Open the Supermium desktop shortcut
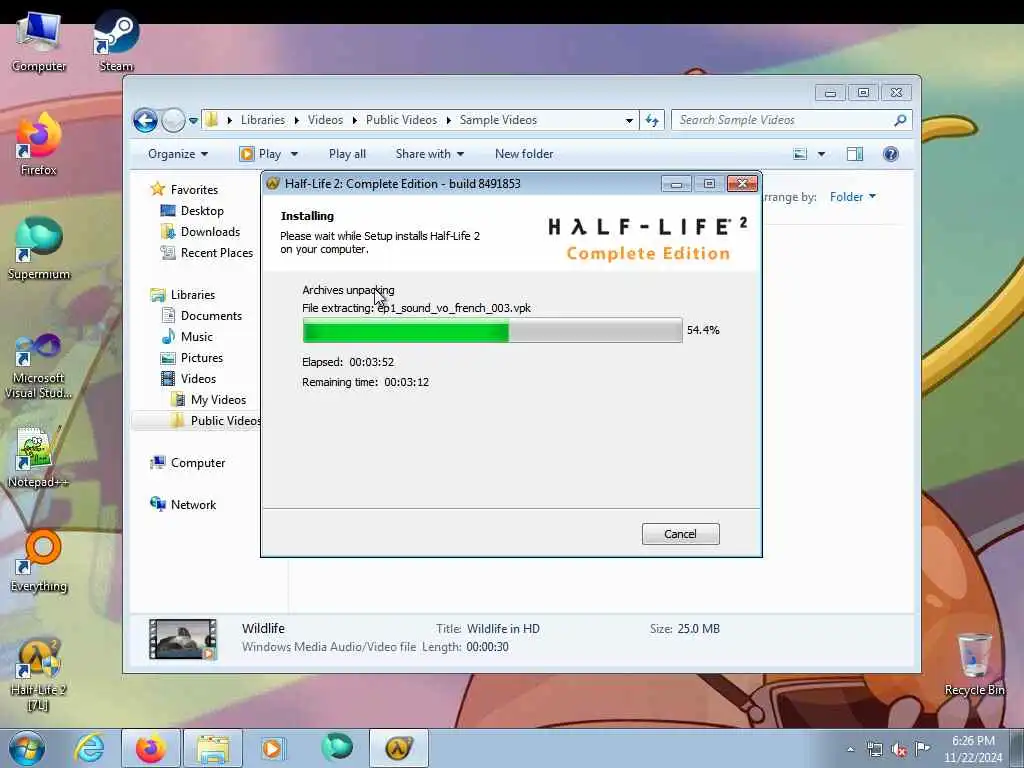The width and height of the screenshot is (1024, 768). 39,249
